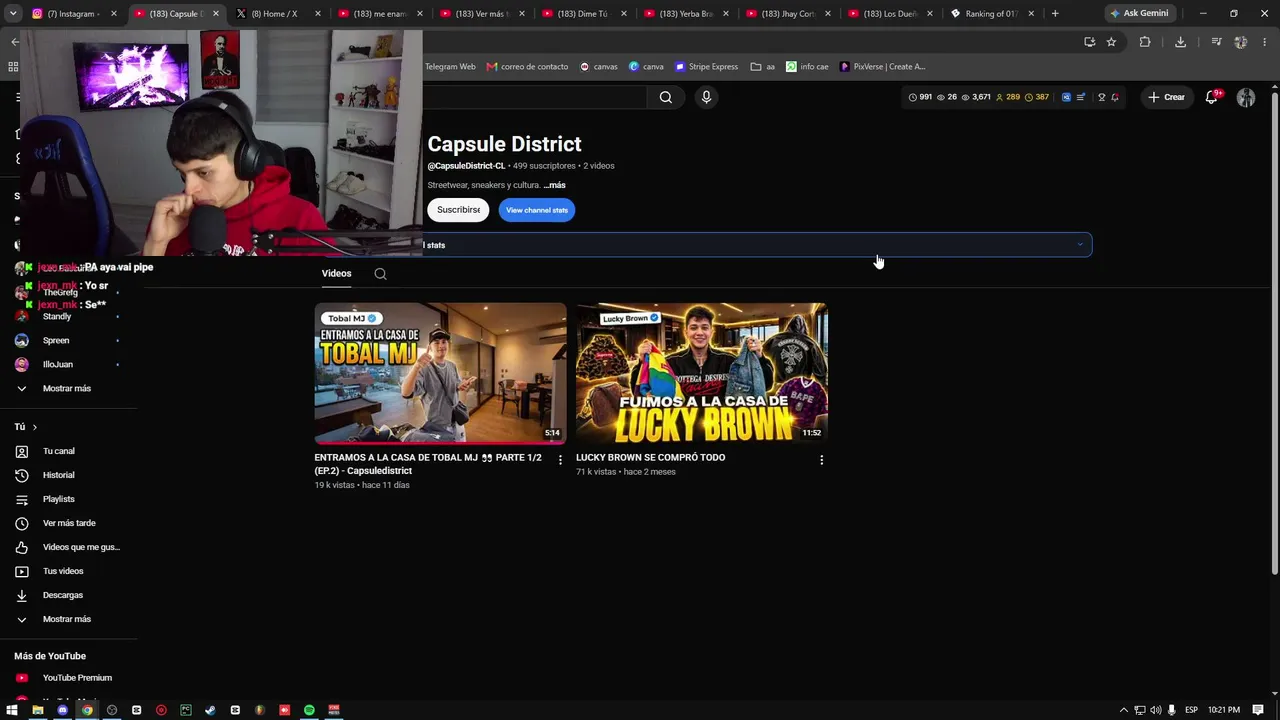
Task: Open Ask Gemini in Chrome
Action: pyautogui.click(x=1139, y=14)
